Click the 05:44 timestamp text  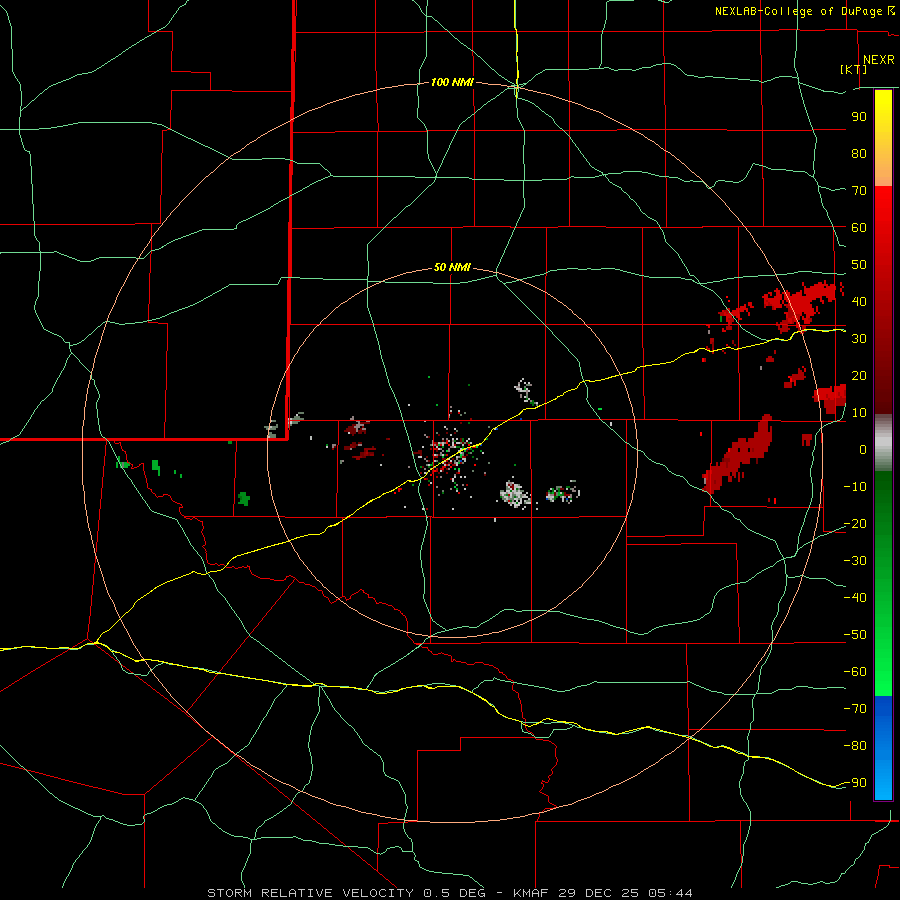pyautogui.click(x=668, y=893)
